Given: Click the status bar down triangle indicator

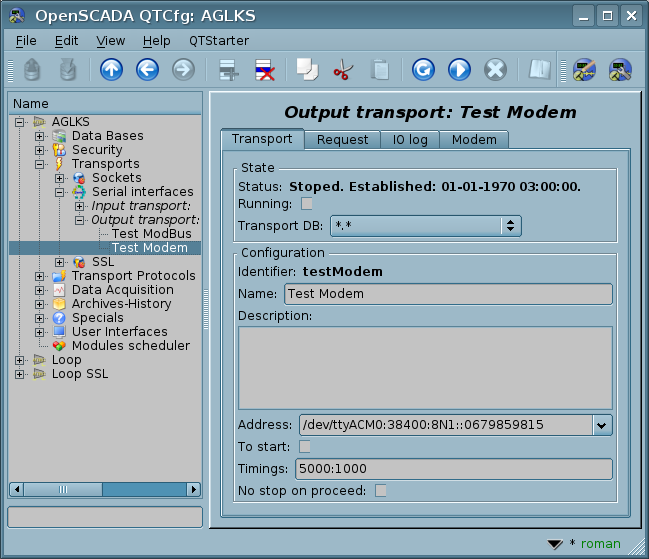Looking at the screenshot, I should [555, 544].
